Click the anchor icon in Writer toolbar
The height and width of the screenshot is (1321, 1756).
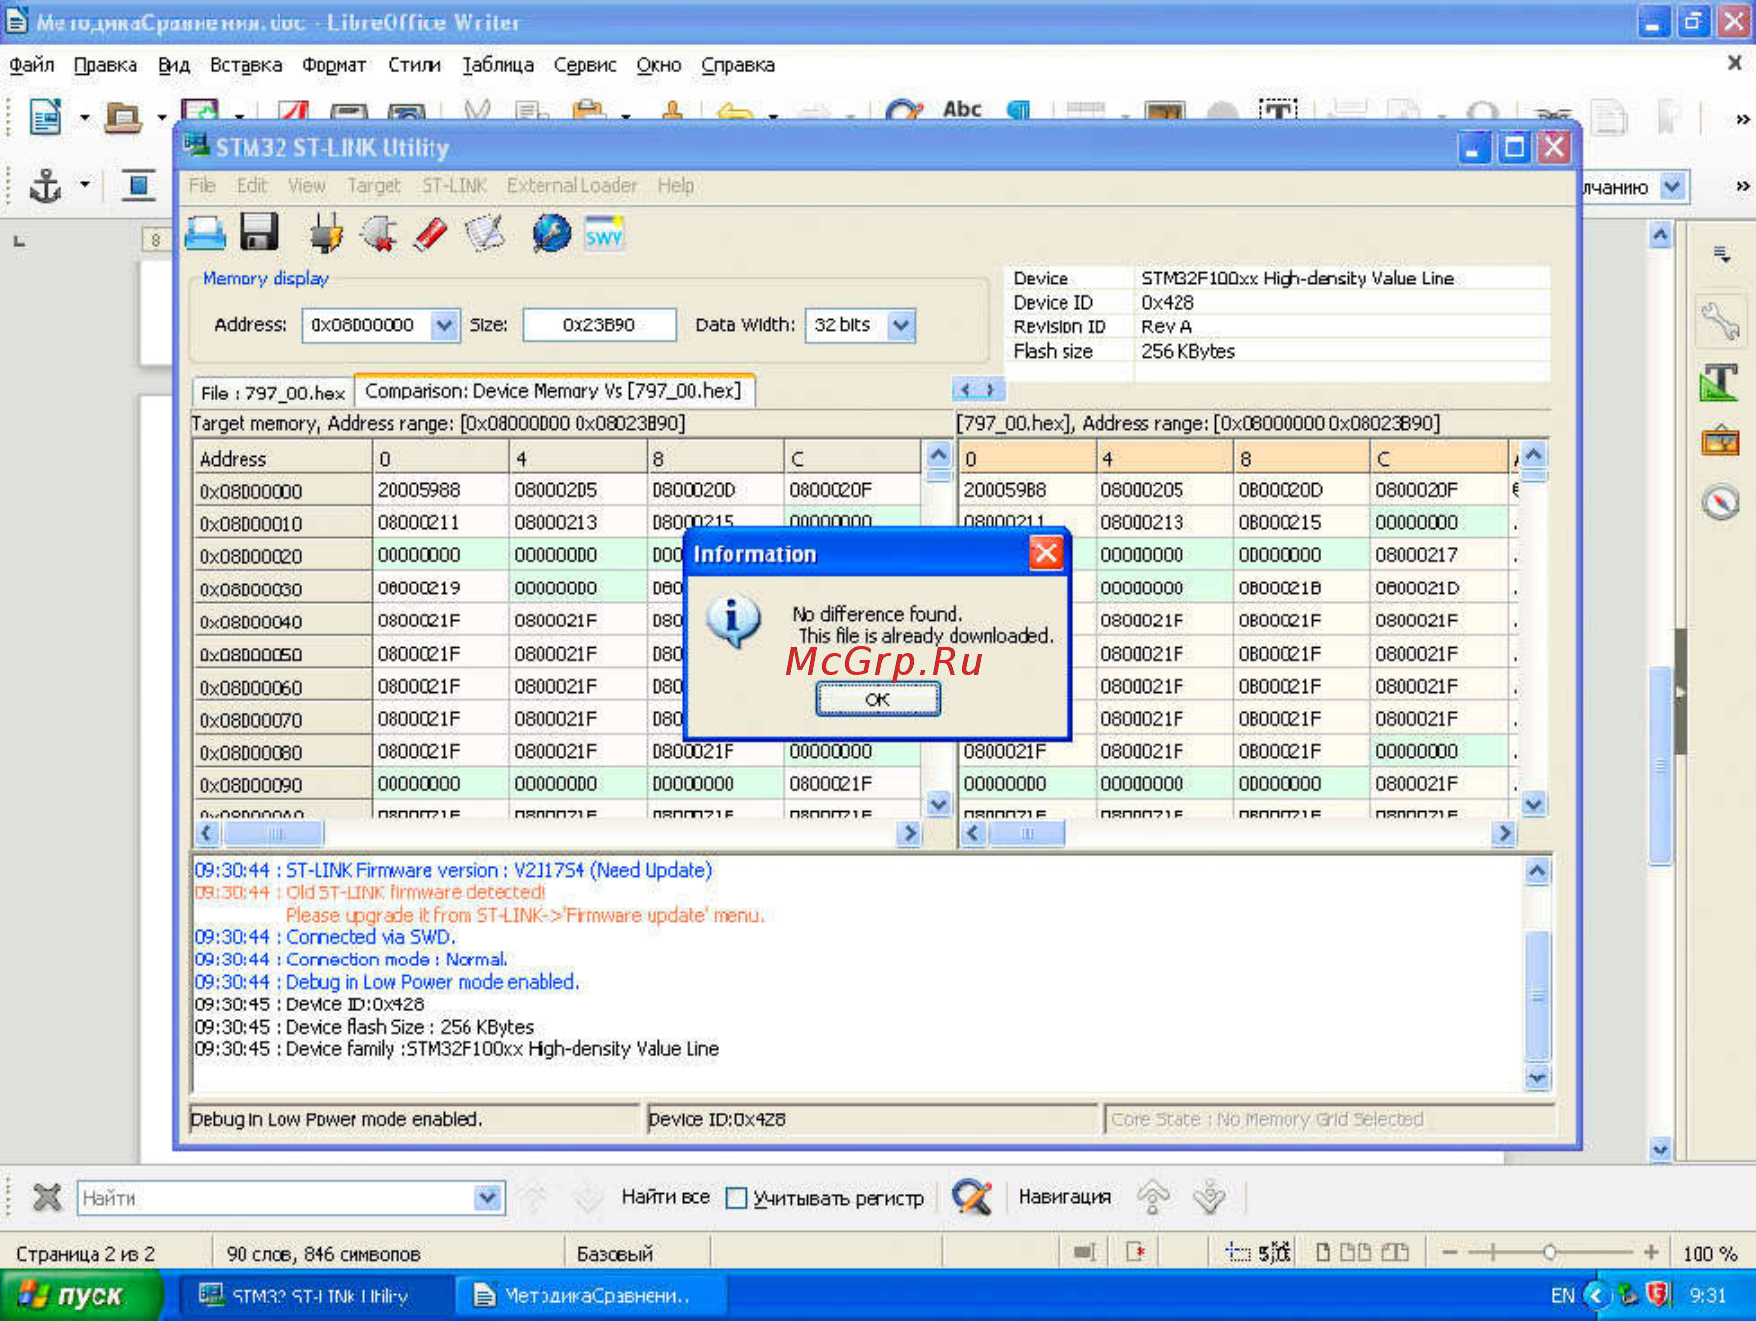tap(45, 186)
